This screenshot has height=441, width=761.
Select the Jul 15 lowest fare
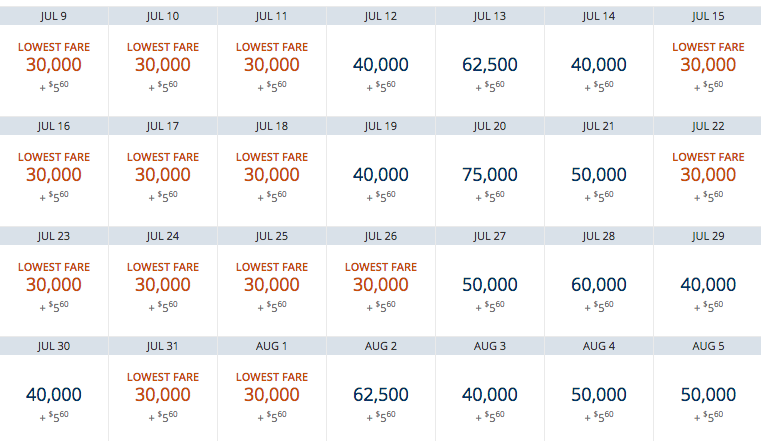click(x=708, y=64)
